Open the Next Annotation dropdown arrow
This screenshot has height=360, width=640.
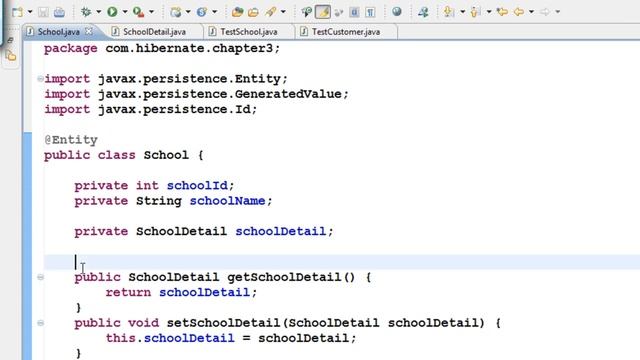(x=462, y=12)
